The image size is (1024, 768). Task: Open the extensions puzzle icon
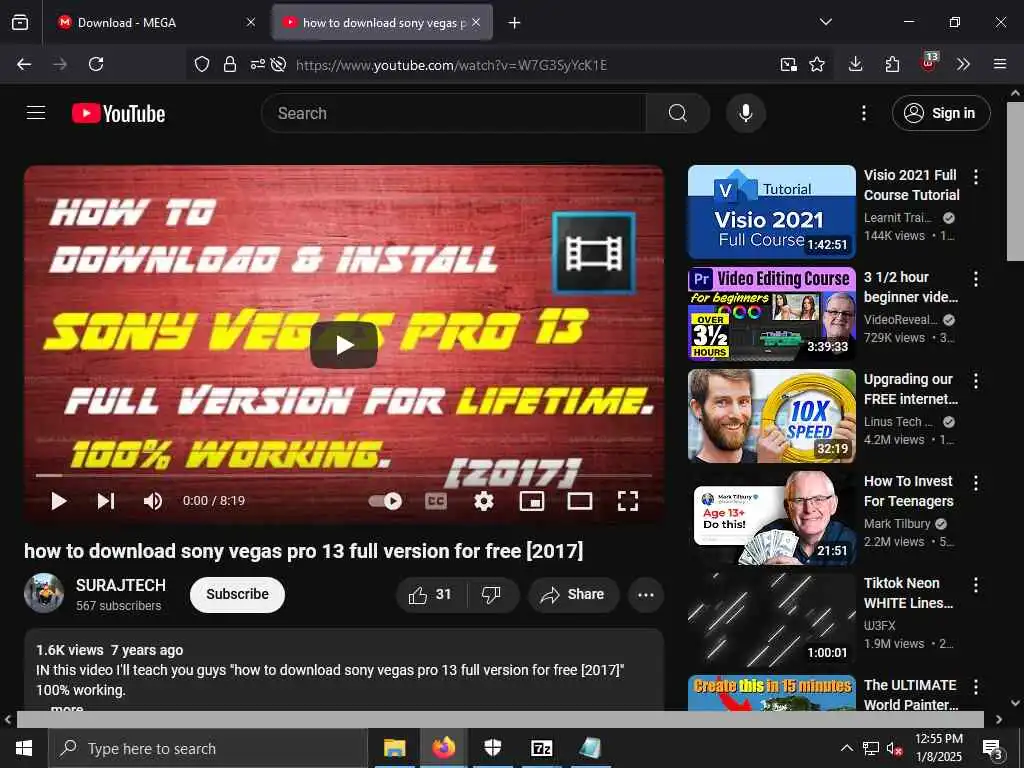[892, 64]
